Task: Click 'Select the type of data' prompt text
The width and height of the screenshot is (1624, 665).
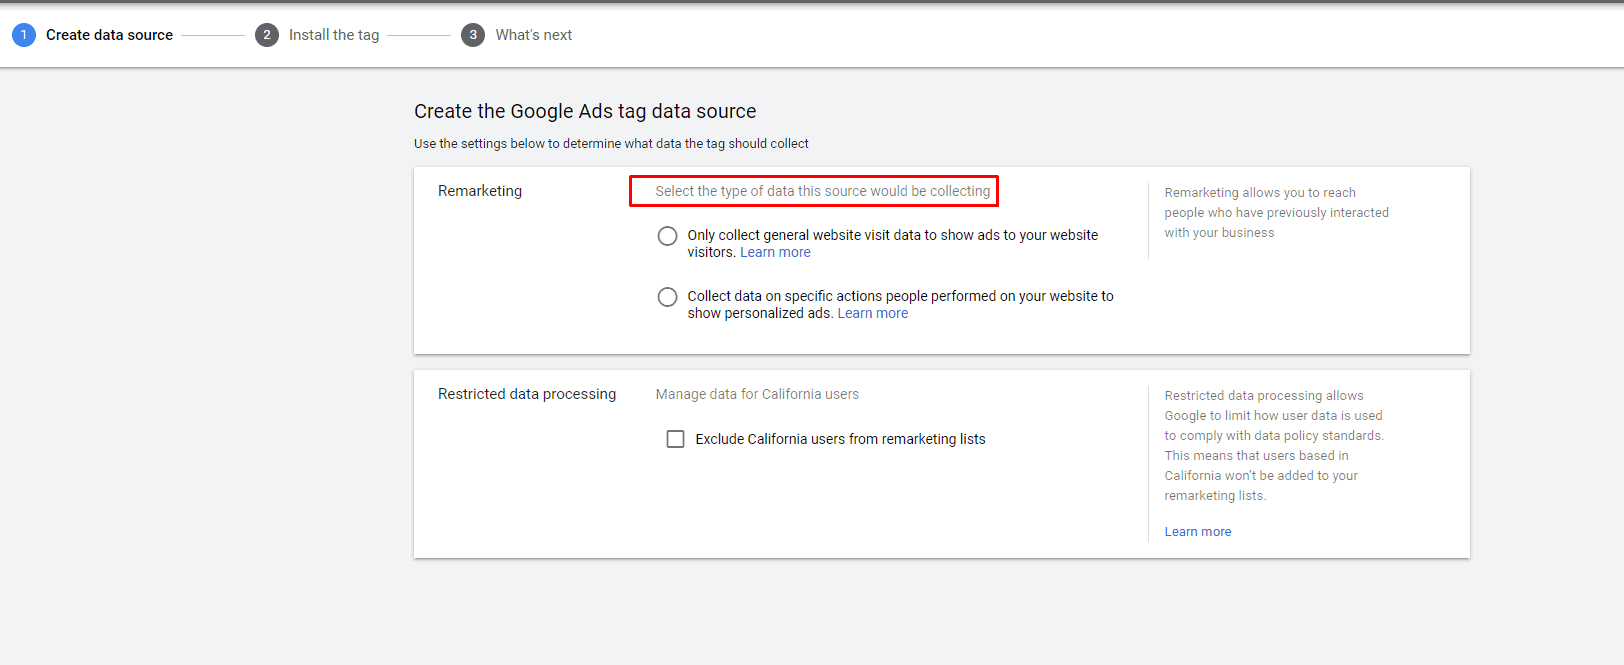Action: click(x=823, y=191)
